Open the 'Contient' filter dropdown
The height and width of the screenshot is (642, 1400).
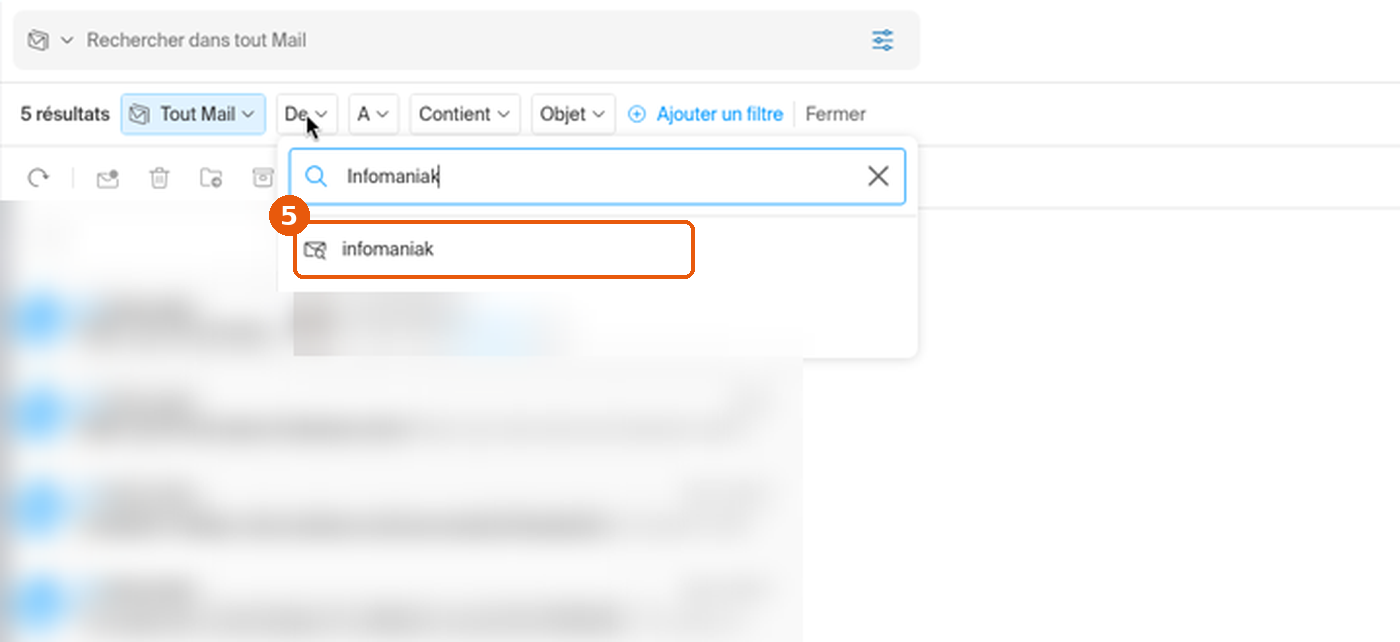(465, 114)
